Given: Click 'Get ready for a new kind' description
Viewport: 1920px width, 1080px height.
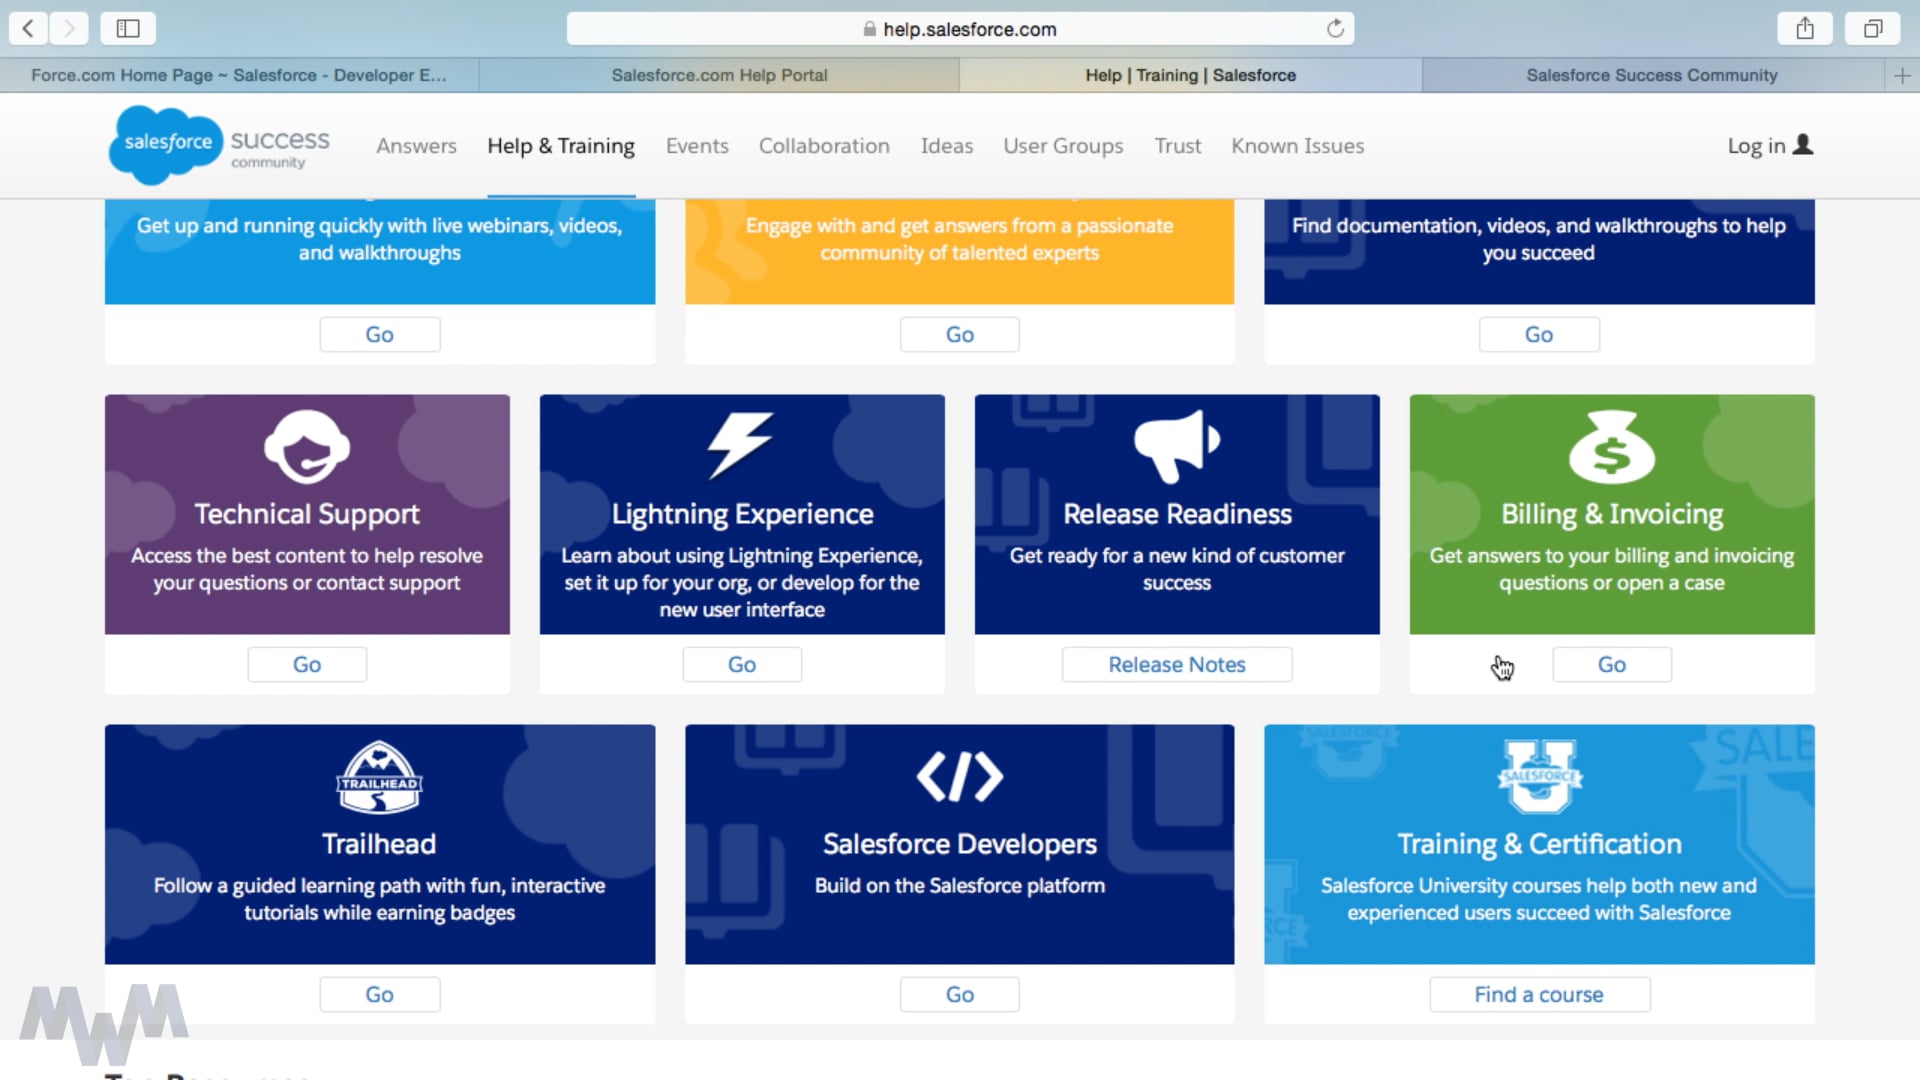Looking at the screenshot, I should (1177, 569).
